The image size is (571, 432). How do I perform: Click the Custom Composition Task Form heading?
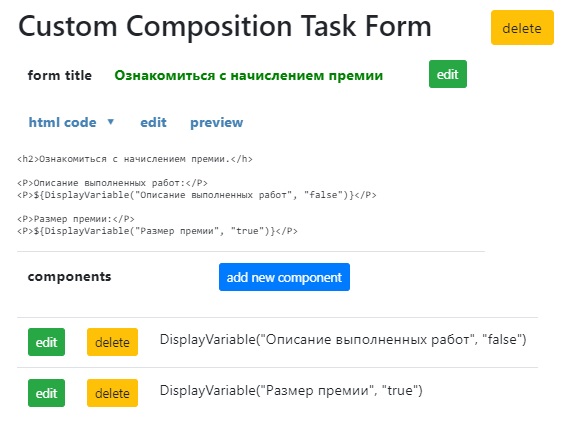click(225, 26)
